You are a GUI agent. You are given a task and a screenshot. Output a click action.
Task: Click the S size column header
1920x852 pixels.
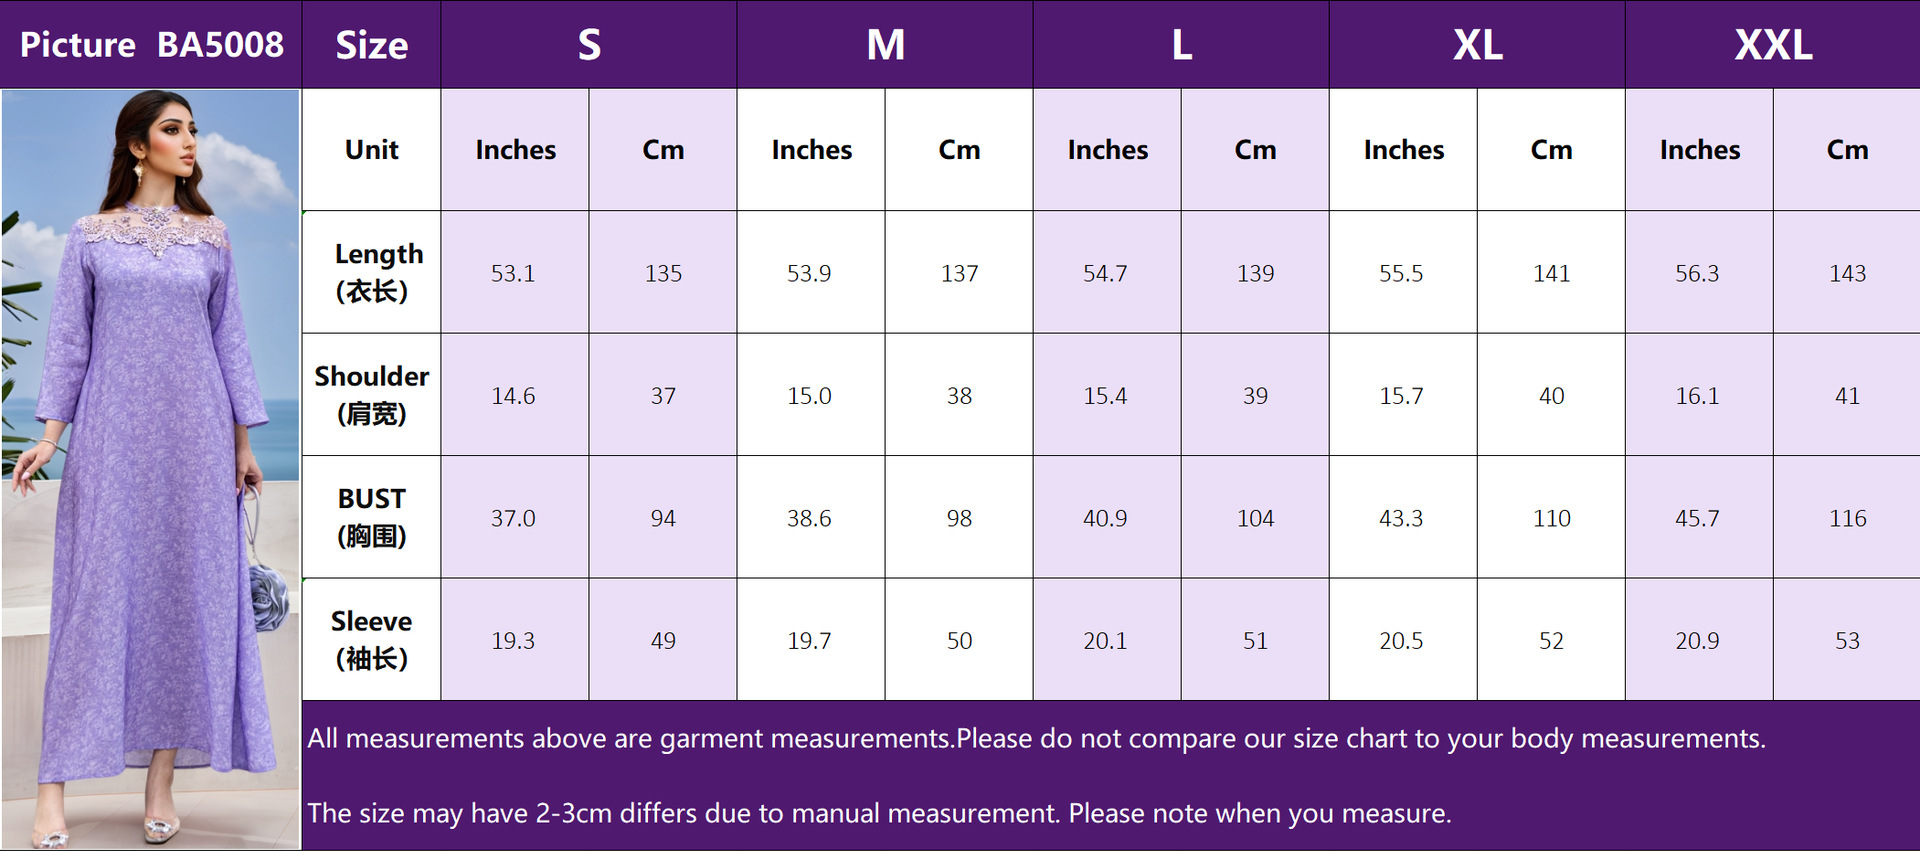pos(589,45)
